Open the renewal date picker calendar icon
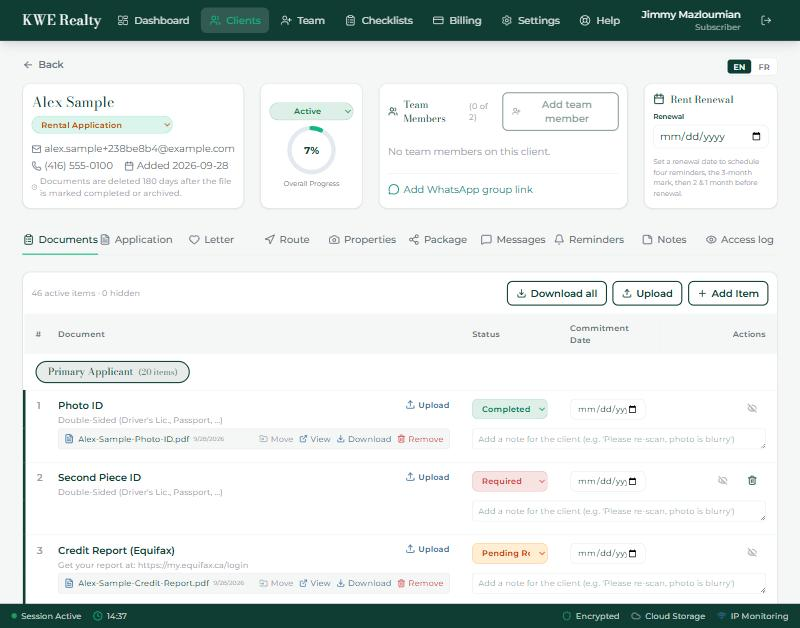Image resolution: width=800 pixels, height=628 pixels. [x=756, y=136]
